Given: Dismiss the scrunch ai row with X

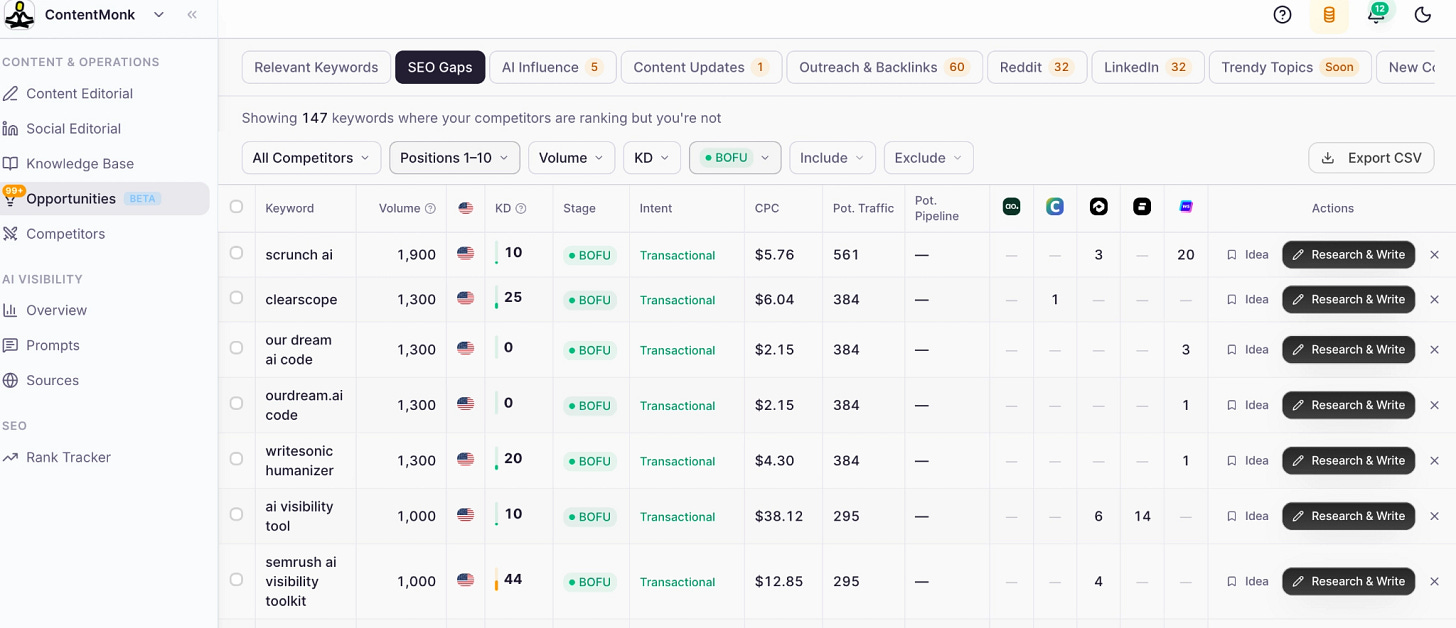Looking at the screenshot, I should click(1434, 255).
